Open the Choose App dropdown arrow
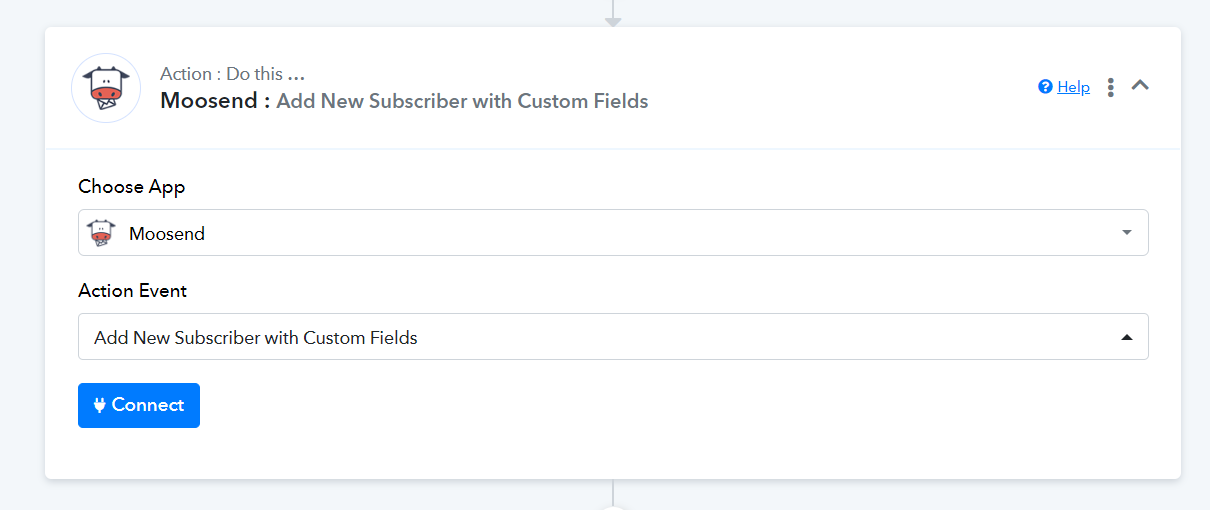 pyautogui.click(x=1127, y=233)
